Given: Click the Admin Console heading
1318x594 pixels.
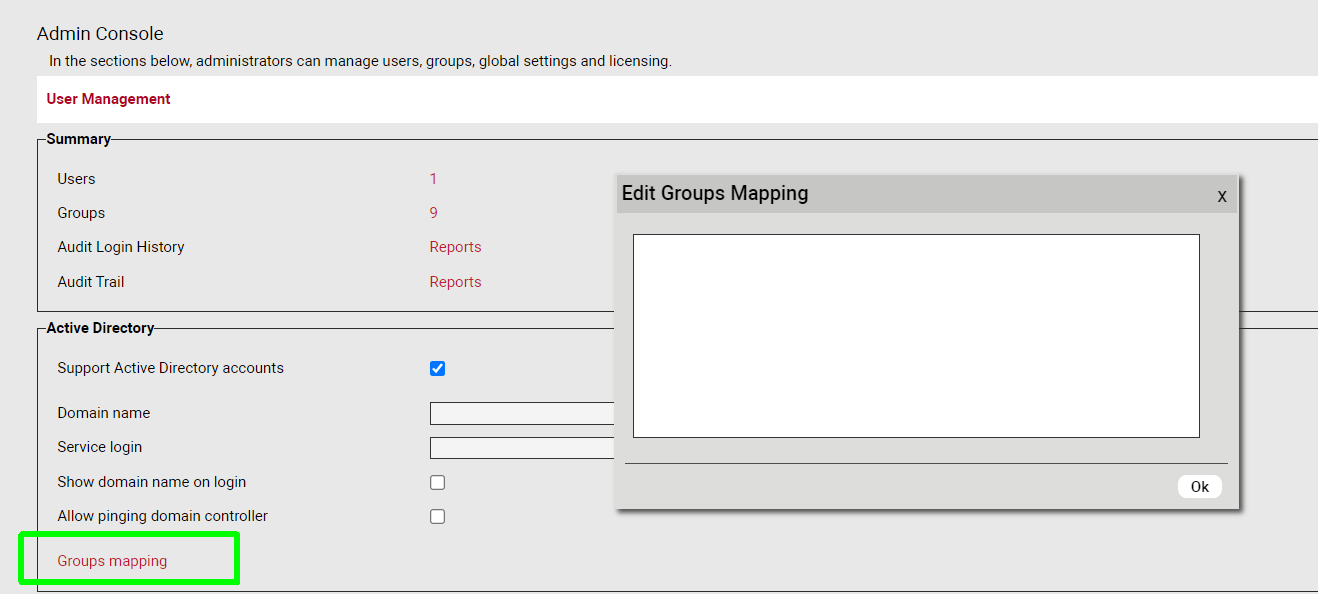Looking at the screenshot, I should click(100, 34).
